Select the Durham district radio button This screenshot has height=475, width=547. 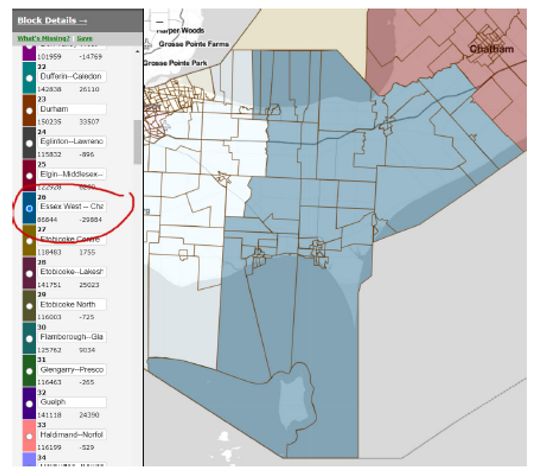pyautogui.click(x=29, y=111)
